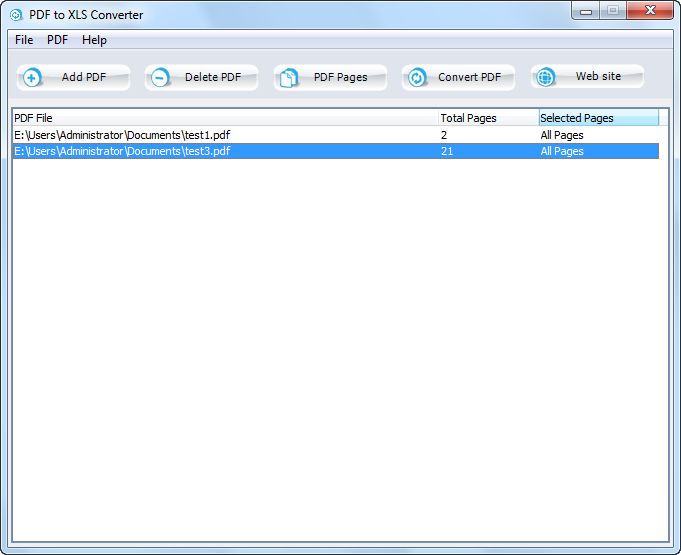Open the File menu
Viewport: 681px width, 555px height.
[24, 40]
